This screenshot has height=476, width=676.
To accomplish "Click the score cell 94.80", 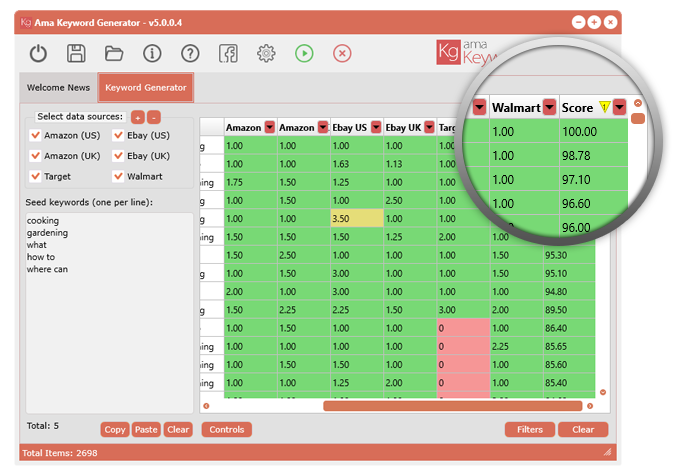I will click(569, 291).
